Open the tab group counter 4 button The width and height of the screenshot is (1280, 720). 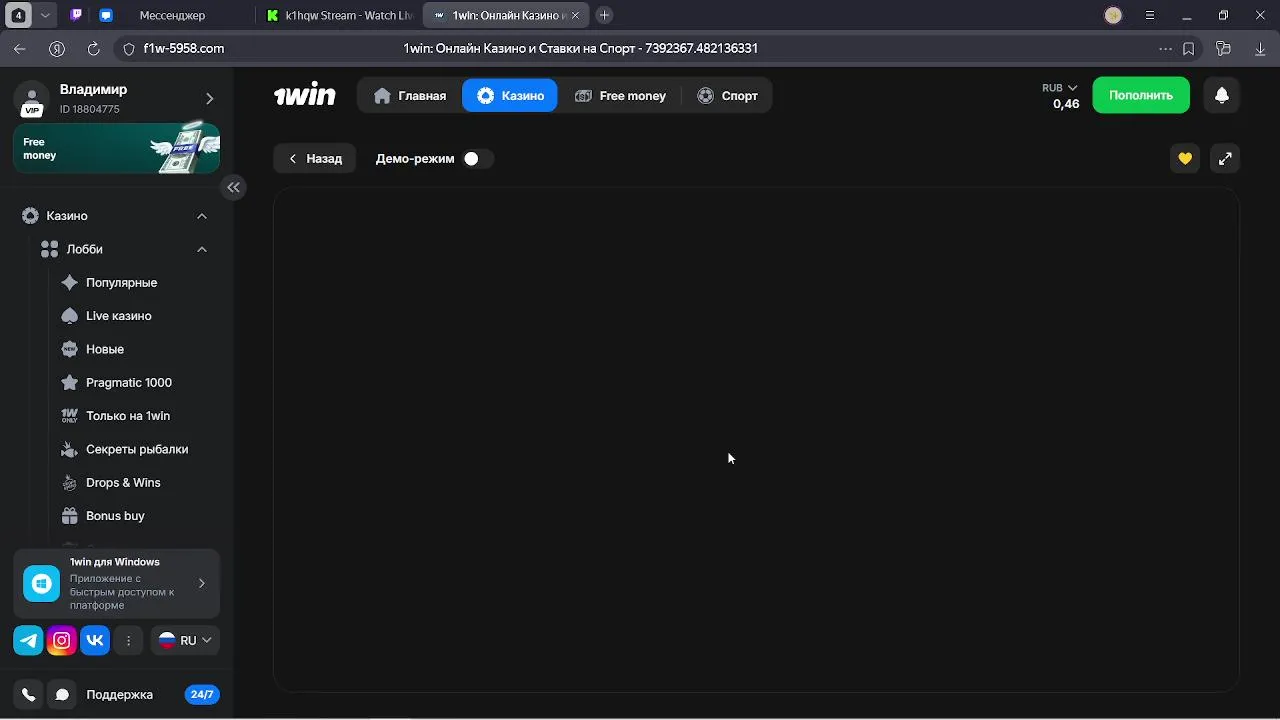pos(18,15)
